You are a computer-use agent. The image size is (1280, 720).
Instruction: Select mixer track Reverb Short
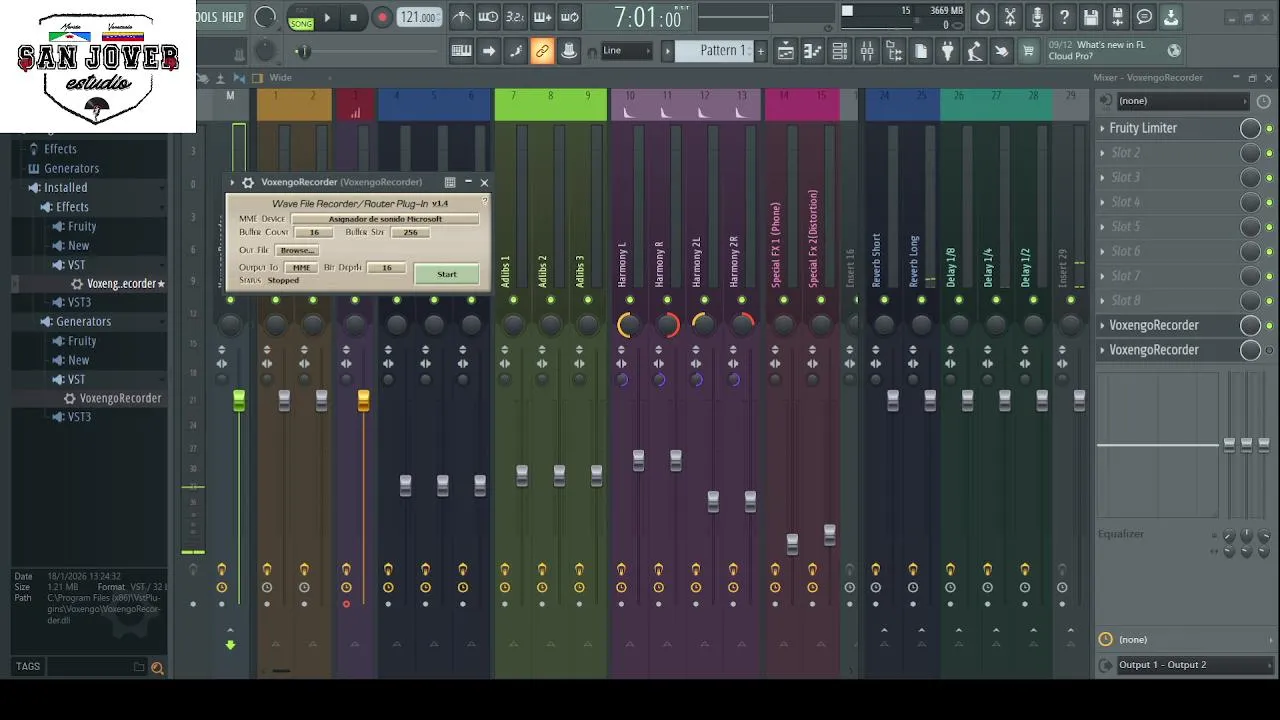click(876, 260)
